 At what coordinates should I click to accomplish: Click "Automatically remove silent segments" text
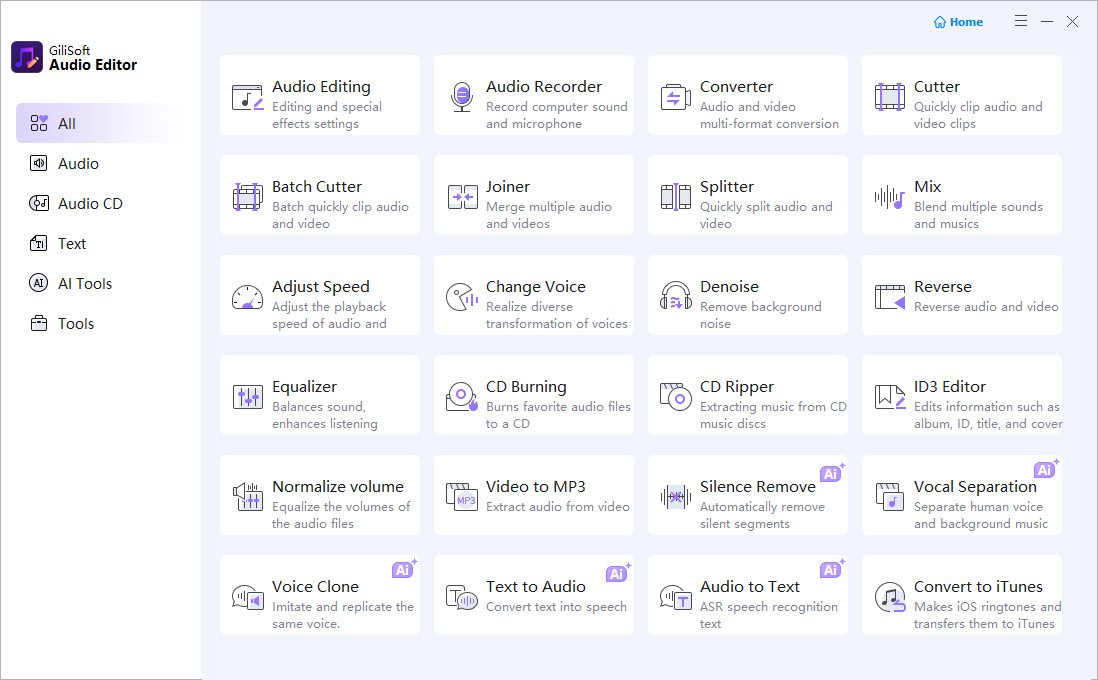click(762, 515)
